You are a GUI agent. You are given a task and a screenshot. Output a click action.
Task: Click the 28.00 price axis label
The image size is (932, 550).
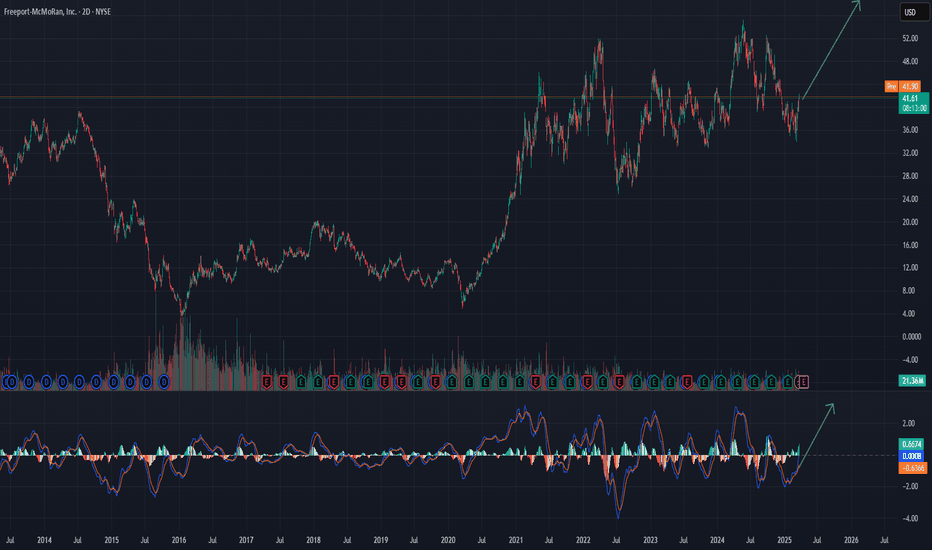pyautogui.click(x=910, y=176)
